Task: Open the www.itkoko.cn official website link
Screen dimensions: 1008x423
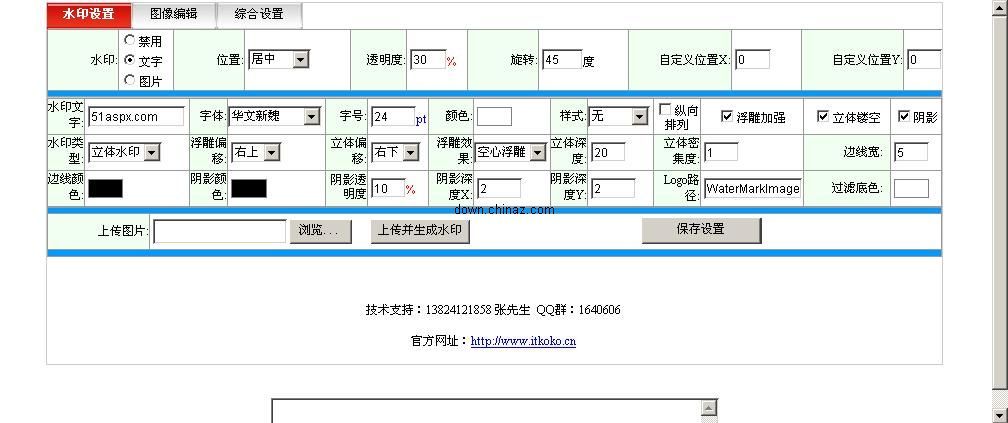Action: click(x=523, y=341)
